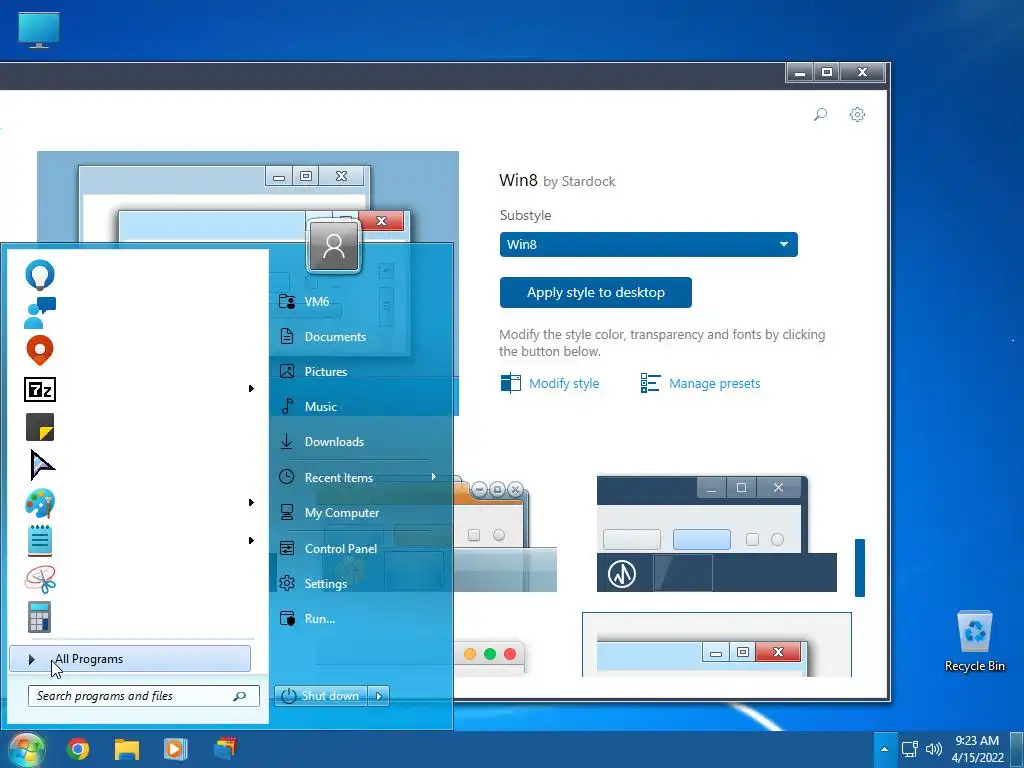Open the computer monitor desktop icon
1024x768 pixels.
[x=39, y=30]
